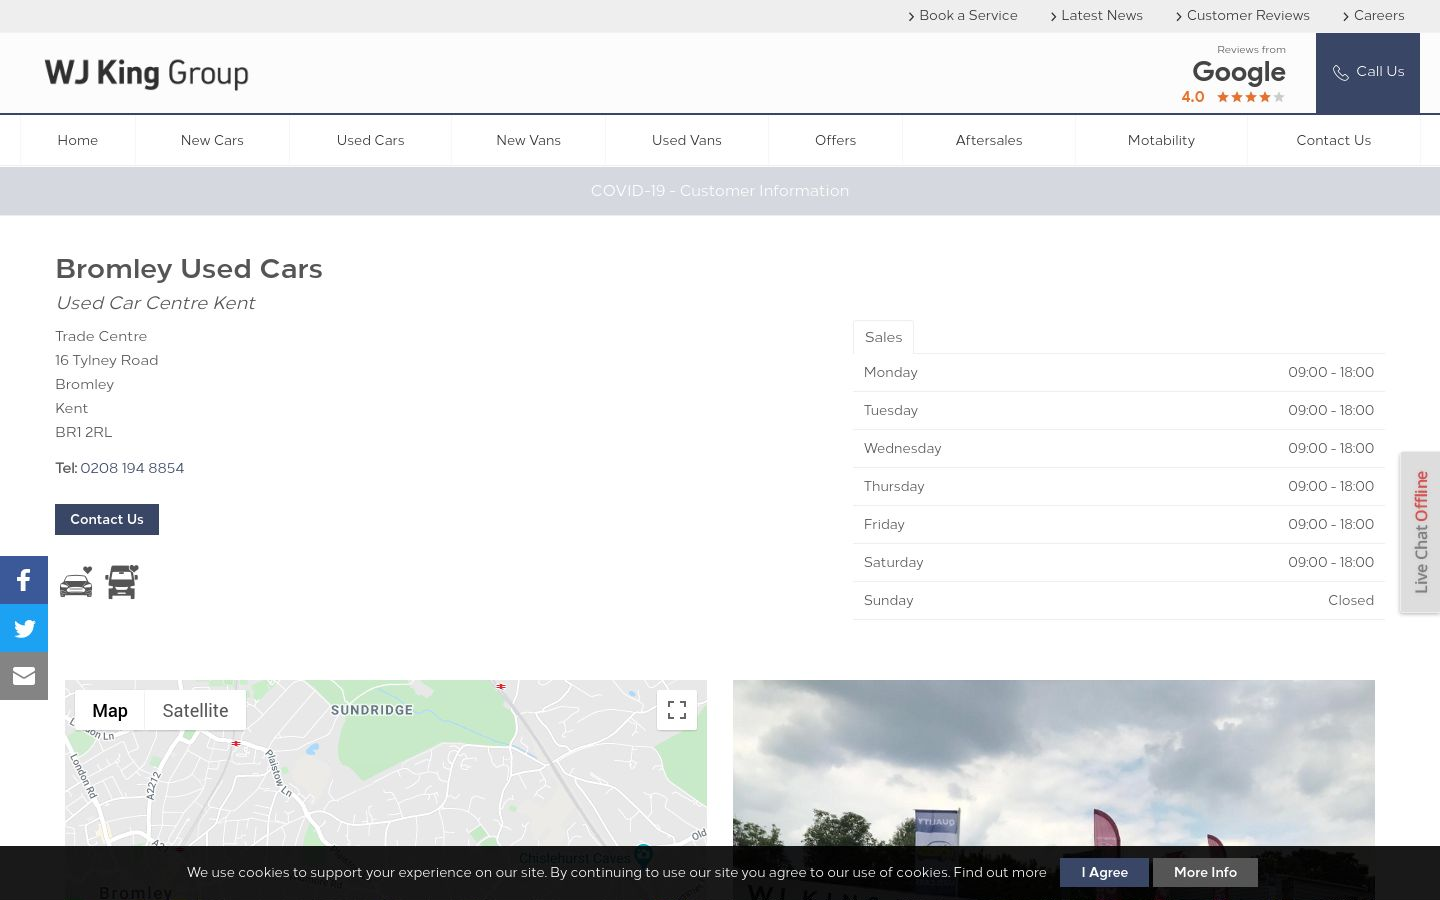The width and height of the screenshot is (1440, 900).
Task: Click Saturday opening hours row
Action: pyautogui.click(x=1119, y=562)
